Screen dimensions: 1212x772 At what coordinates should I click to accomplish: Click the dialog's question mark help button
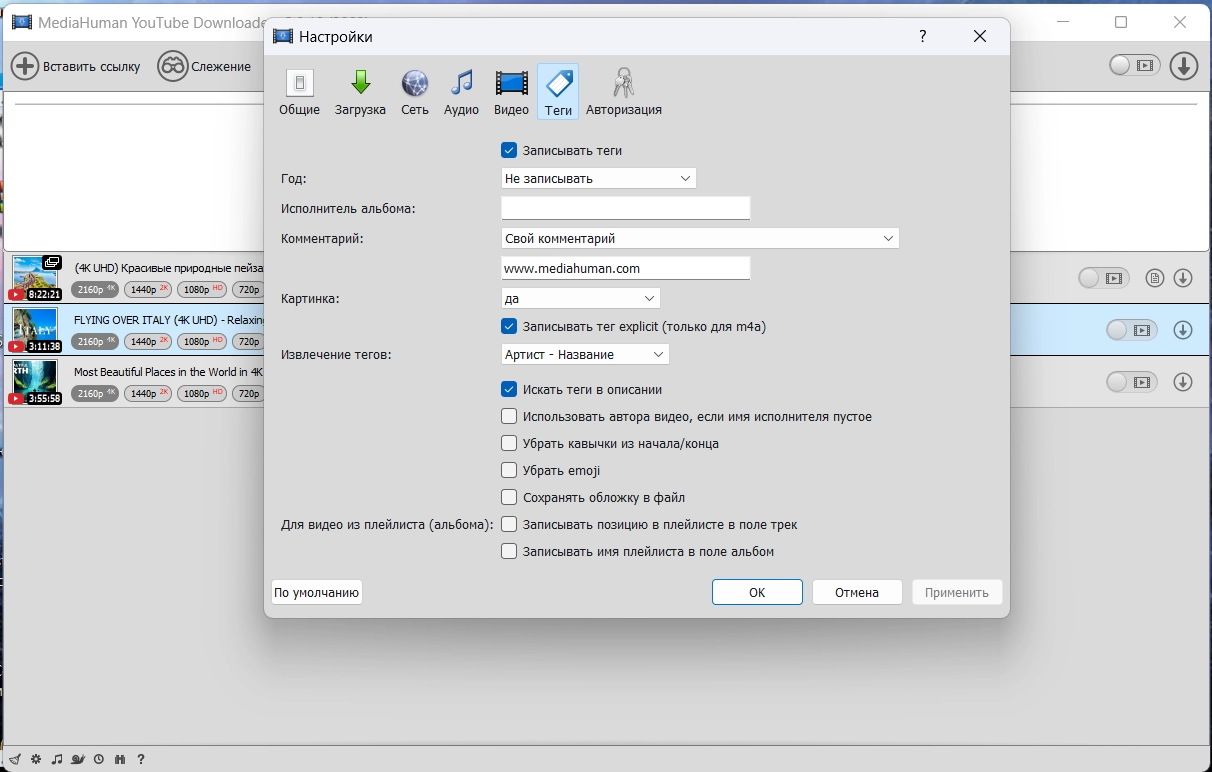tap(922, 37)
